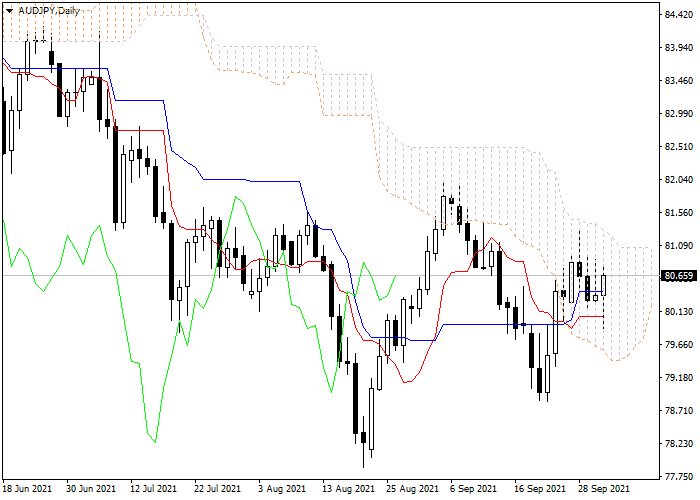Select the 81.090 price axis label

[x=679, y=246]
